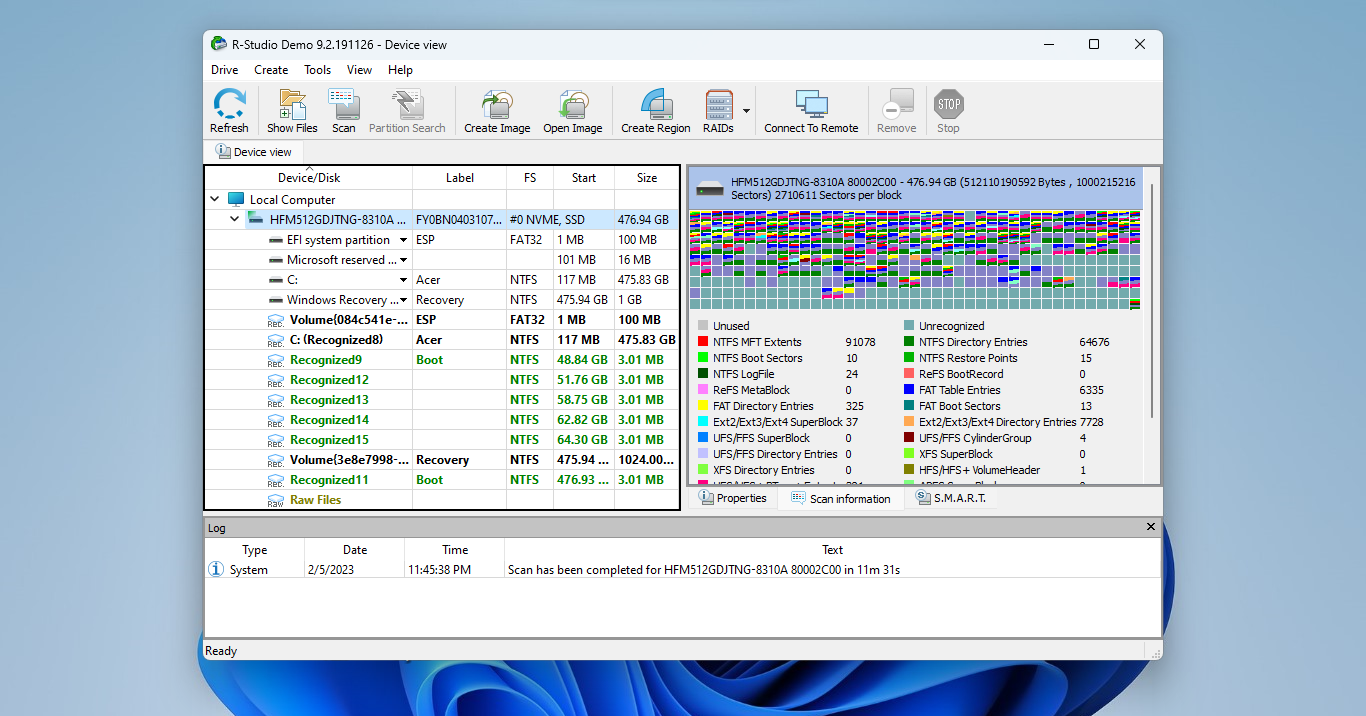Select the Local Computer icon

pyautogui.click(x=236, y=200)
